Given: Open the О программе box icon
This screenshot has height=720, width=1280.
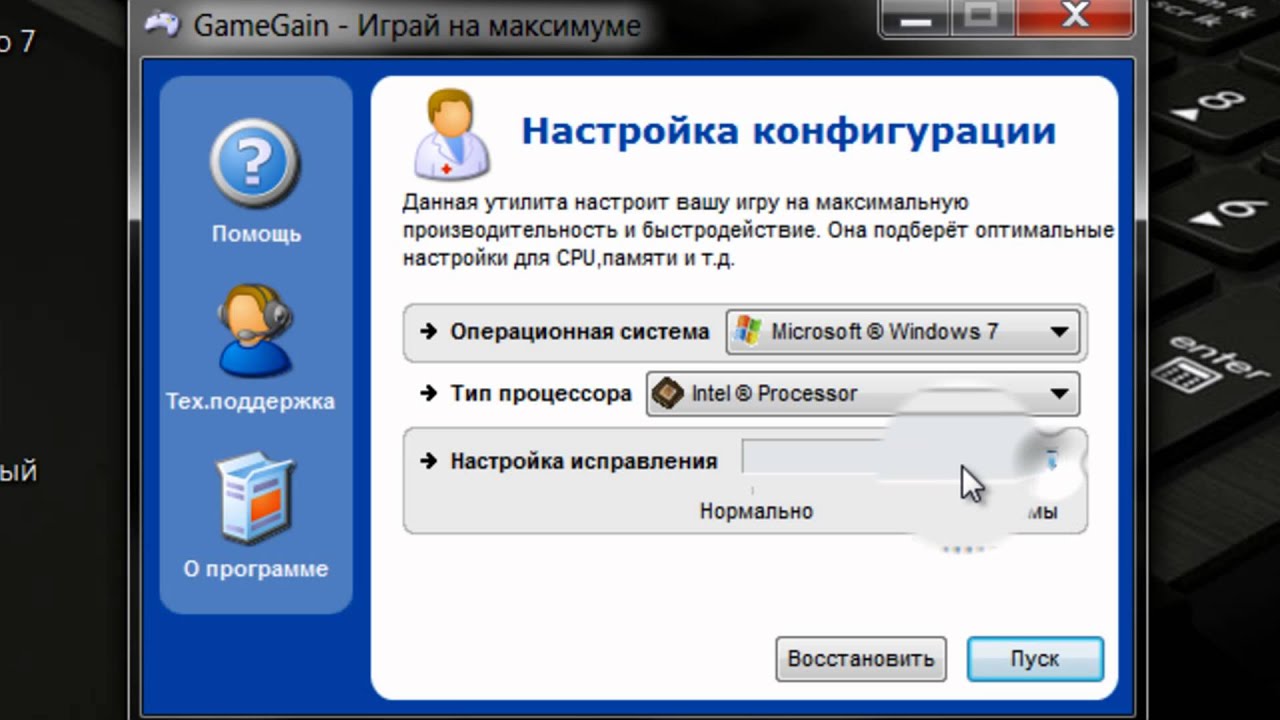Looking at the screenshot, I should [x=256, y=498].
